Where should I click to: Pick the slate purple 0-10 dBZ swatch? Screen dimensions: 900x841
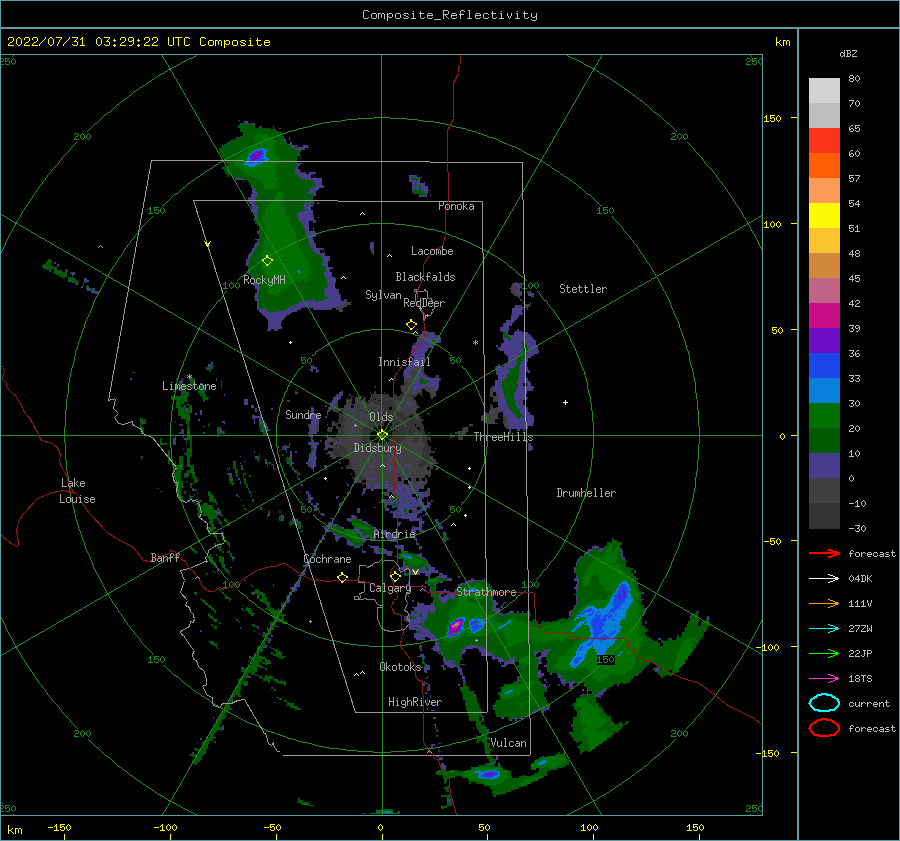pos(824,465)
